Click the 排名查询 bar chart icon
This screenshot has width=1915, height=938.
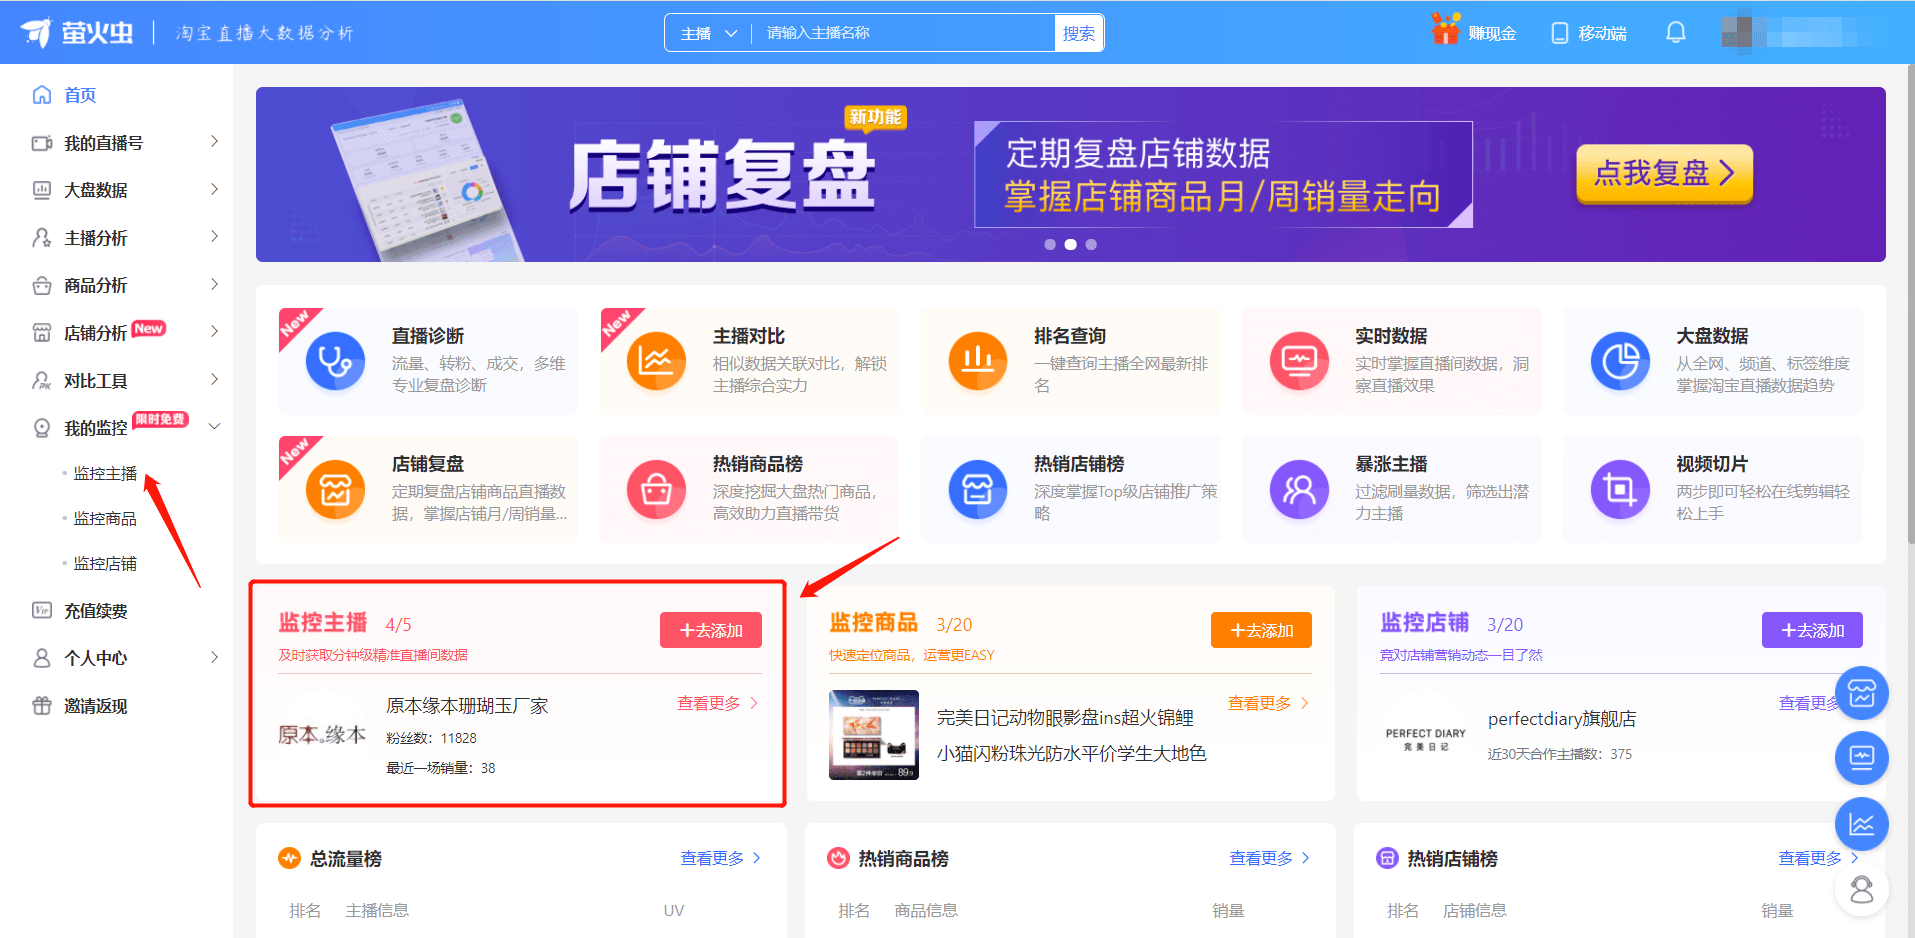click(977, 361)
